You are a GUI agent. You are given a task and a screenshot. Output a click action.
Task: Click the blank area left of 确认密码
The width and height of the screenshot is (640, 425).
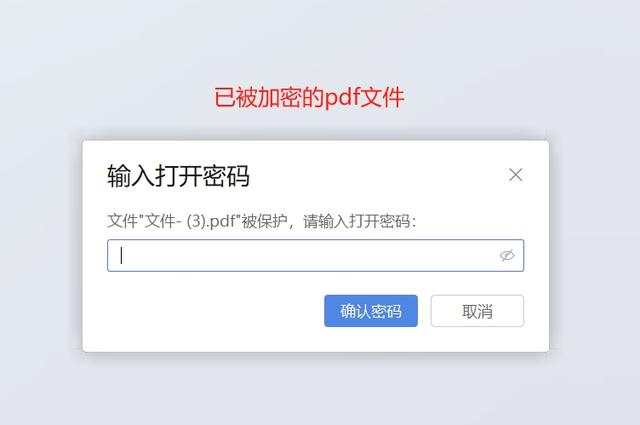click(204, 311)
